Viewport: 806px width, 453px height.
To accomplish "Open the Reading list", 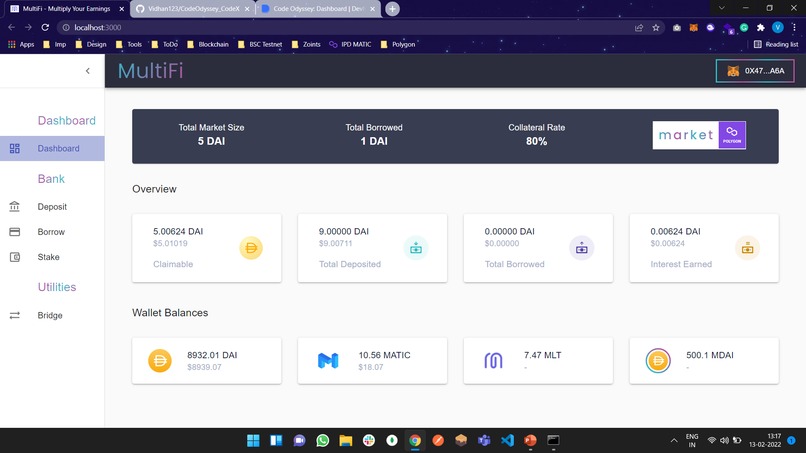I will [776, 44].
